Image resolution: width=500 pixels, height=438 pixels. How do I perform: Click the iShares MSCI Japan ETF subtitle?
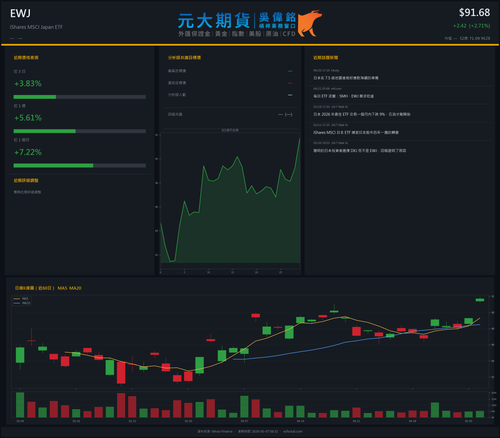[x=36, y=27]
